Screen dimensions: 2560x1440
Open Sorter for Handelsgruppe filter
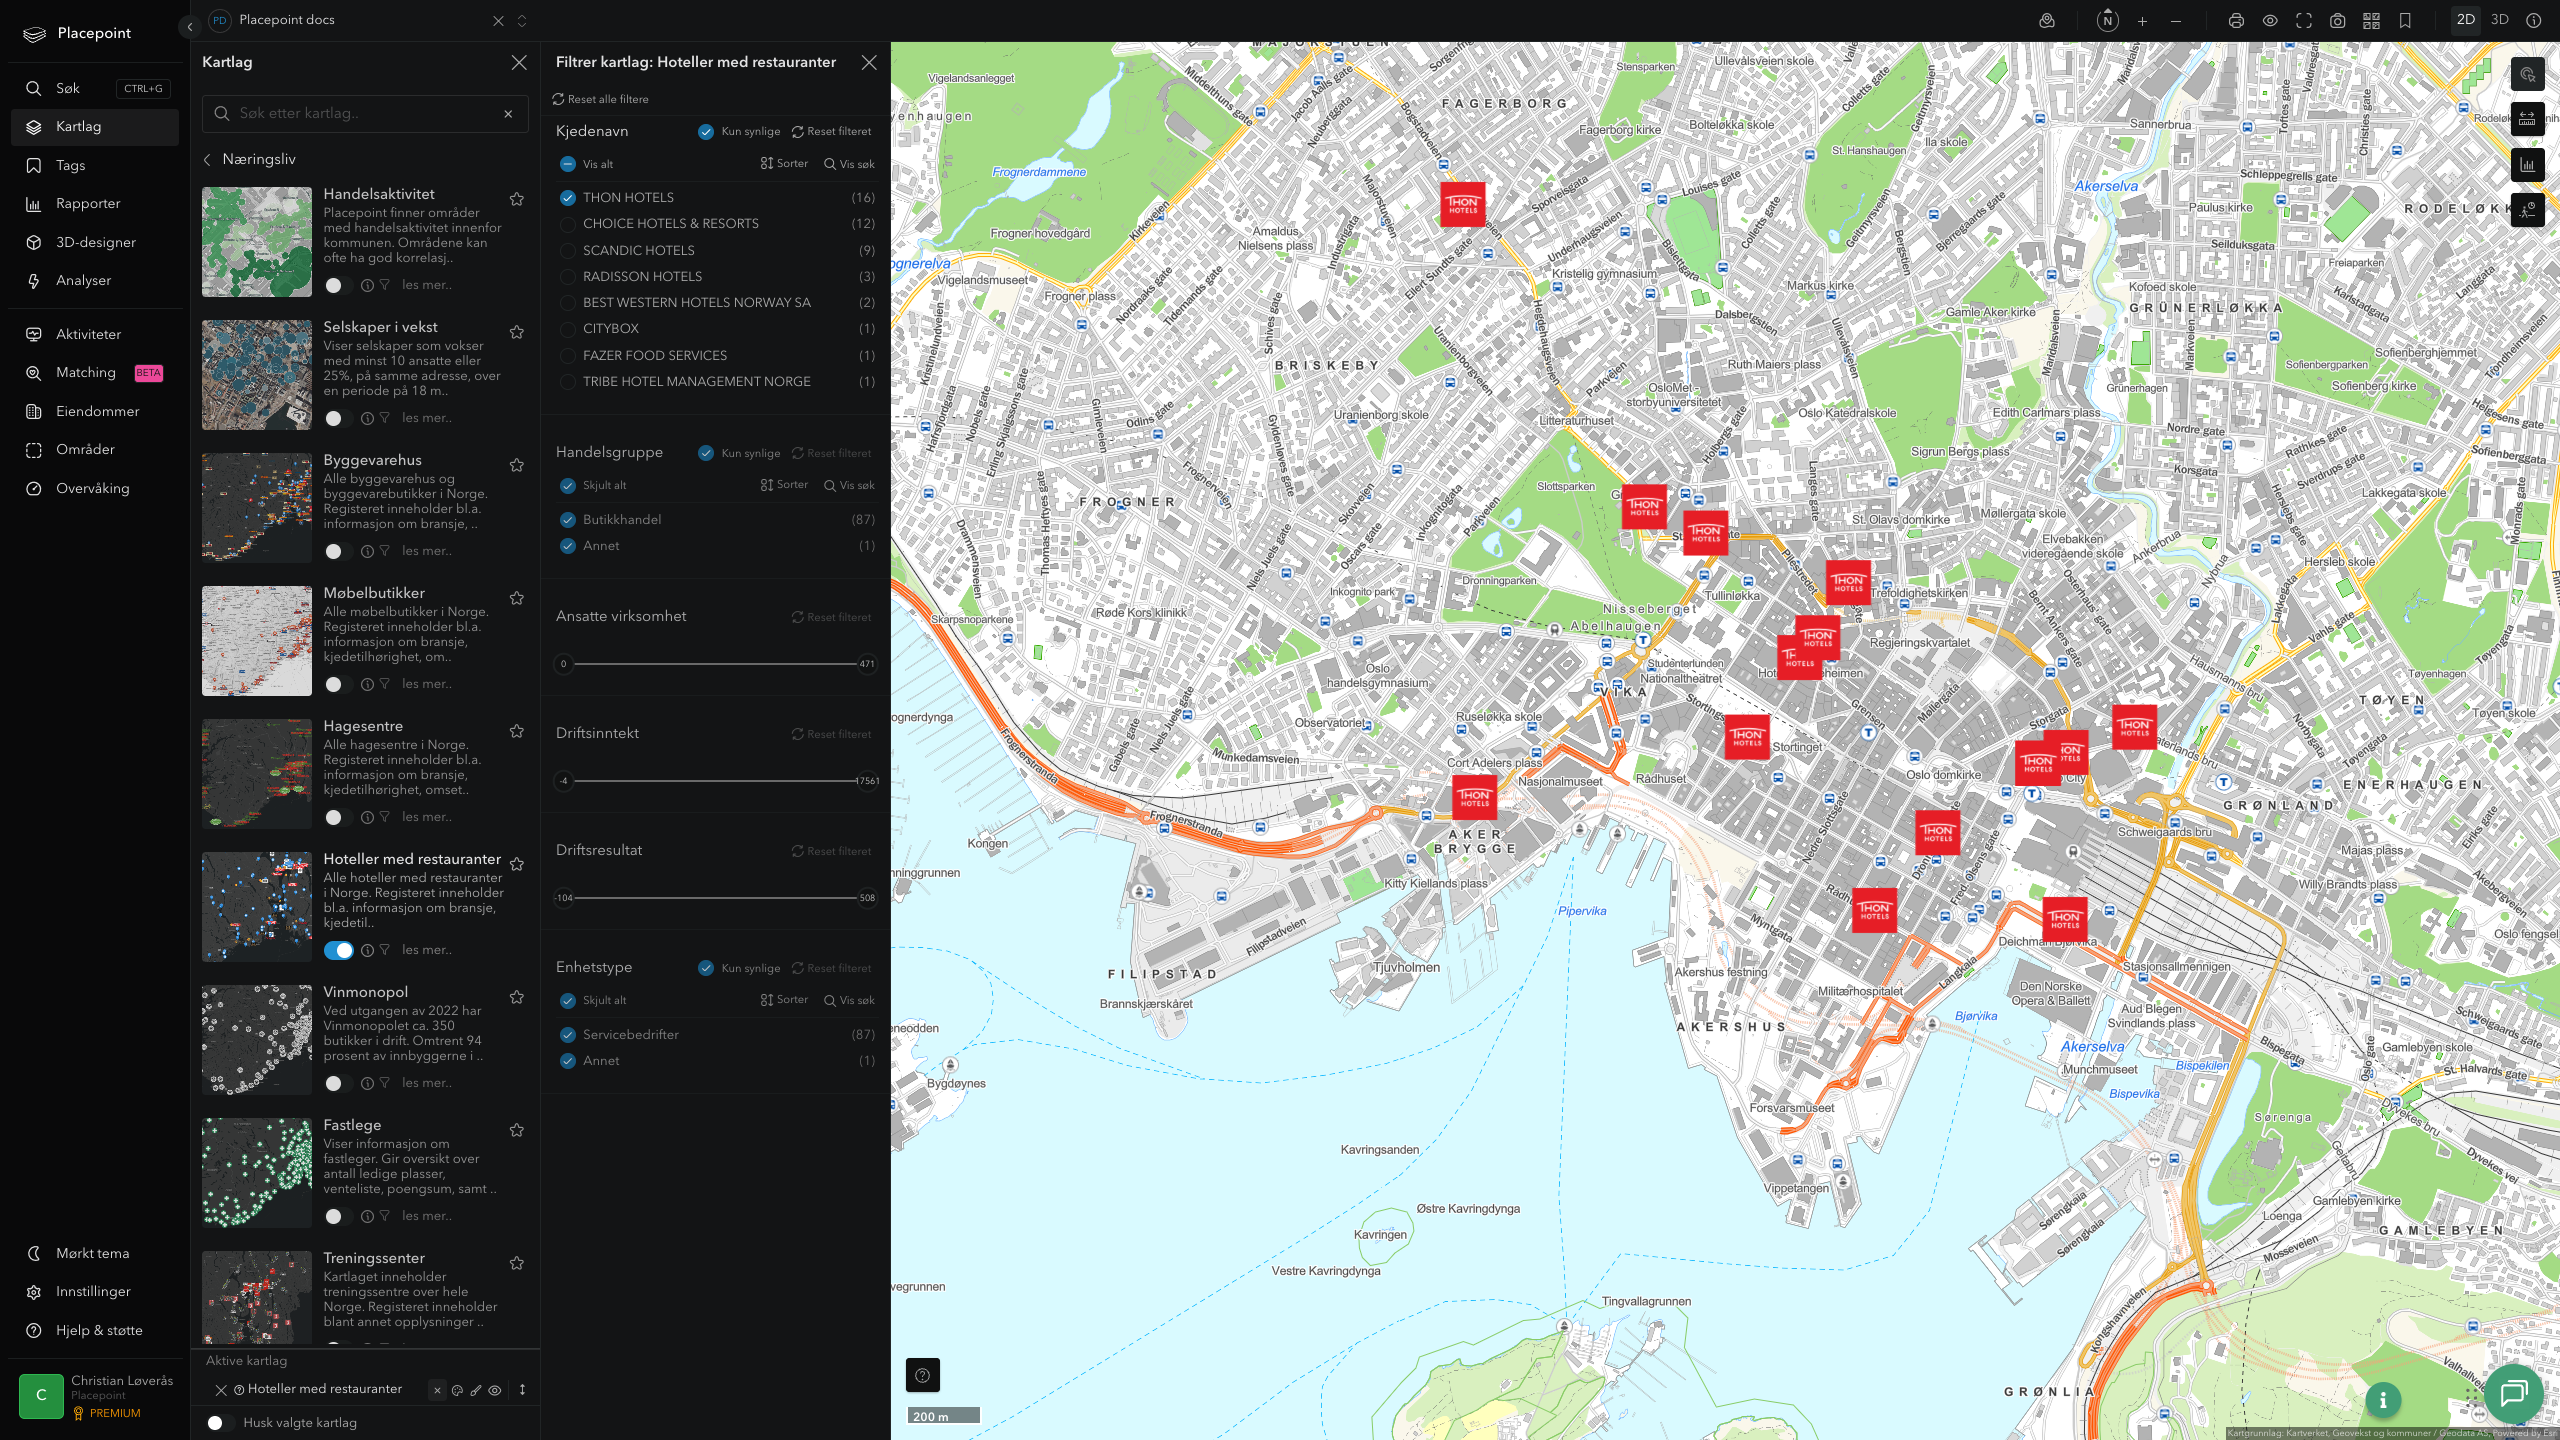pos(785,485)
